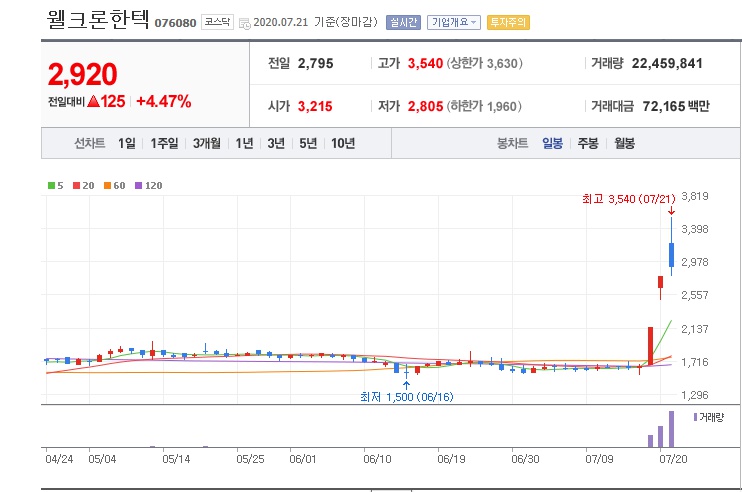This screenshot has width=742, height=492.
Task: Click the 하한가 1,960 lower limit text
Action: [484, 106]
